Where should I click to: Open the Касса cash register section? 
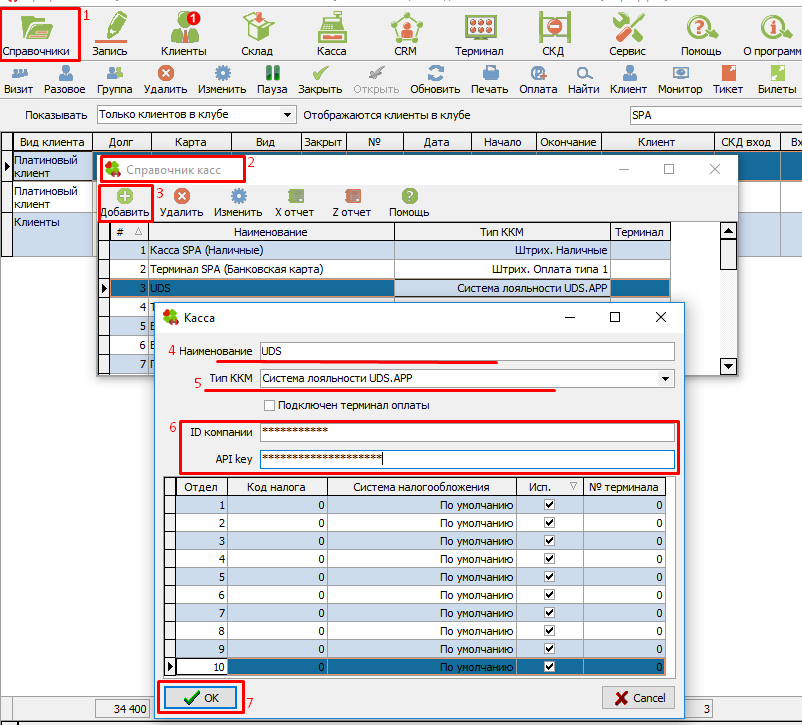tap(331, 34)
